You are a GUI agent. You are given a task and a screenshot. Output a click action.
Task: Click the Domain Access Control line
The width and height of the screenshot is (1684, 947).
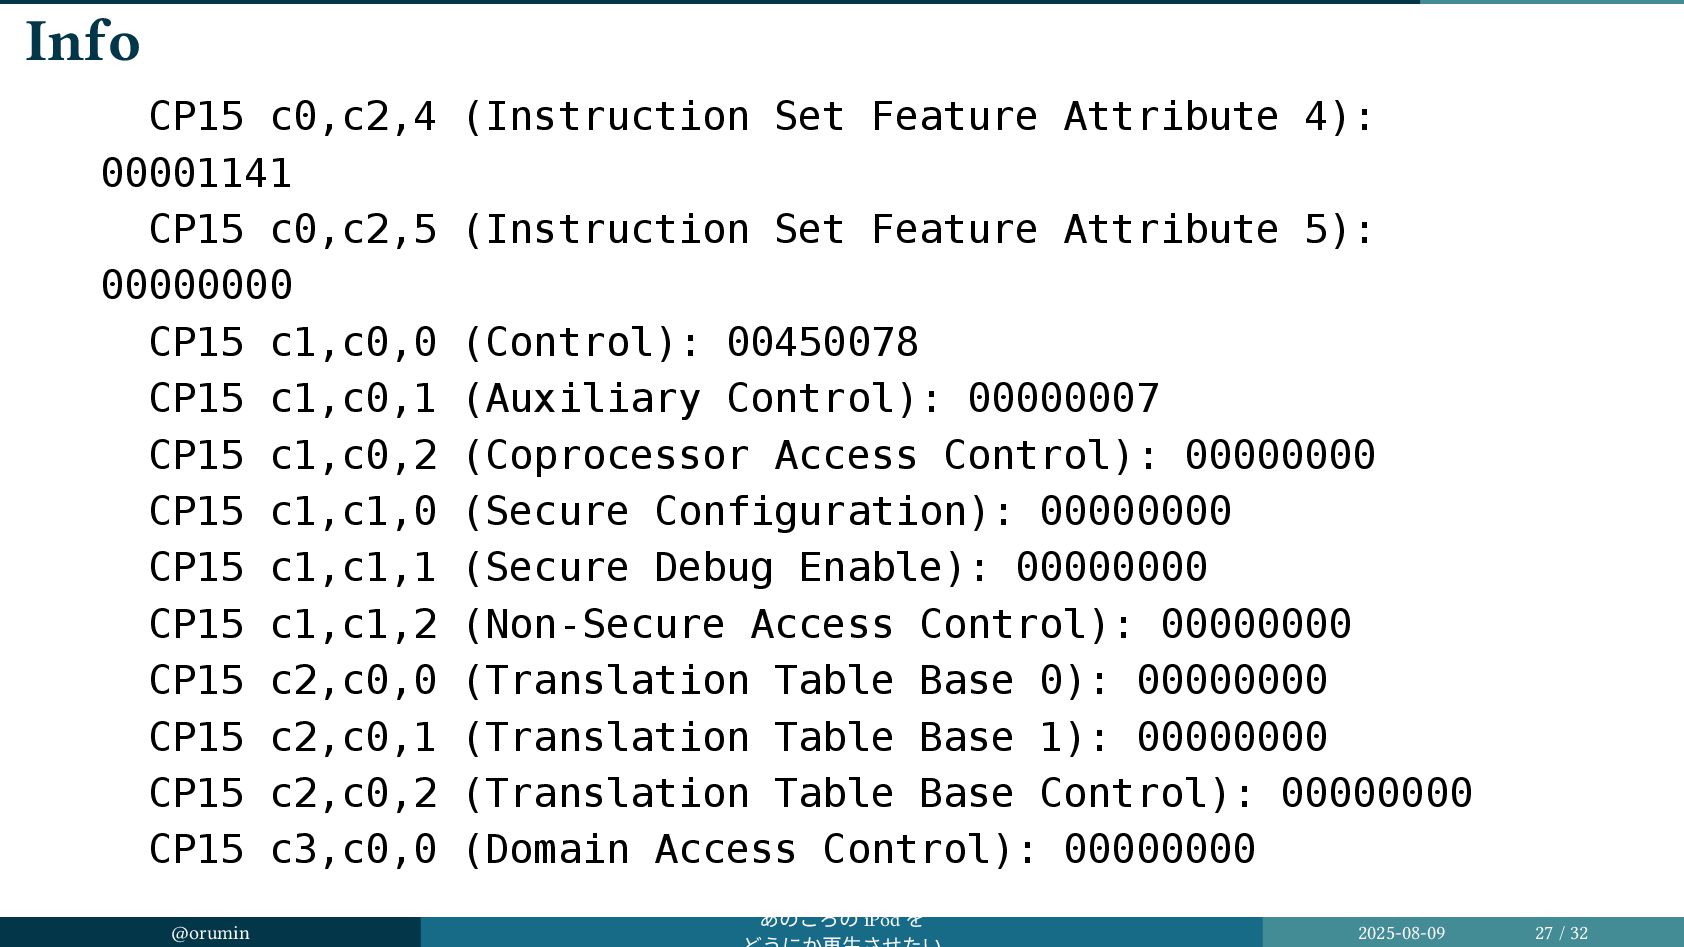click(702, 850)
